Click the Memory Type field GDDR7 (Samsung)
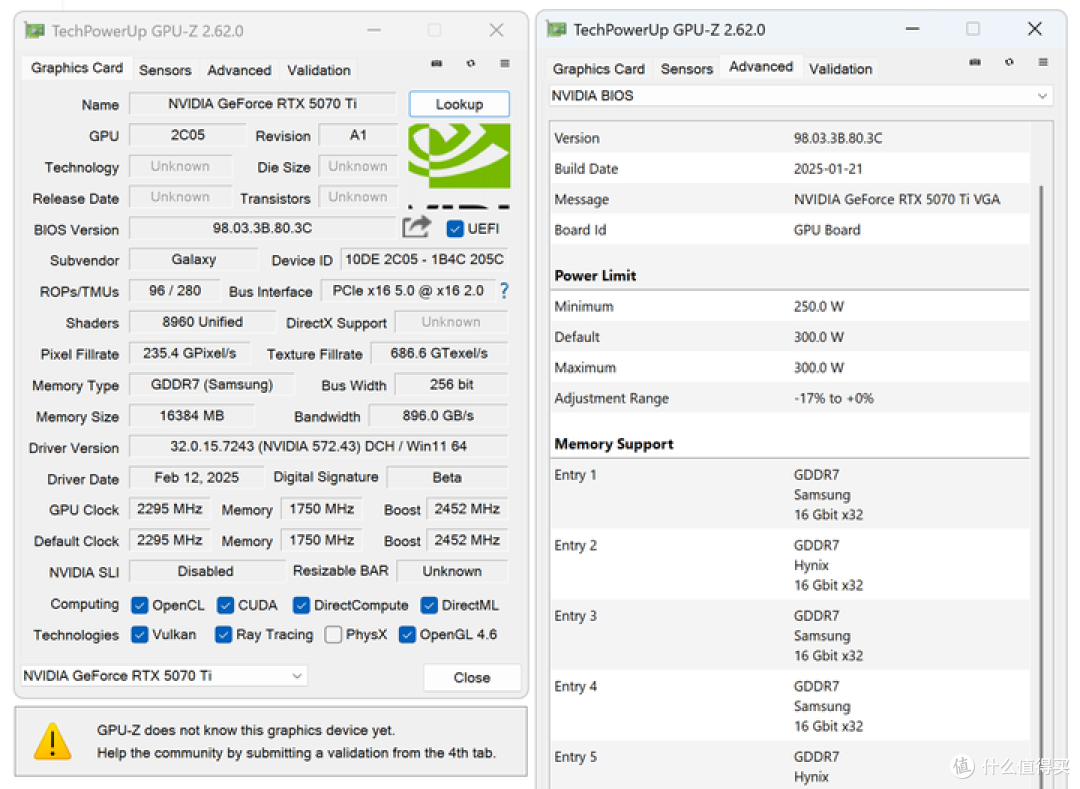Screen dimensions: 1080x789 (212, 384)
